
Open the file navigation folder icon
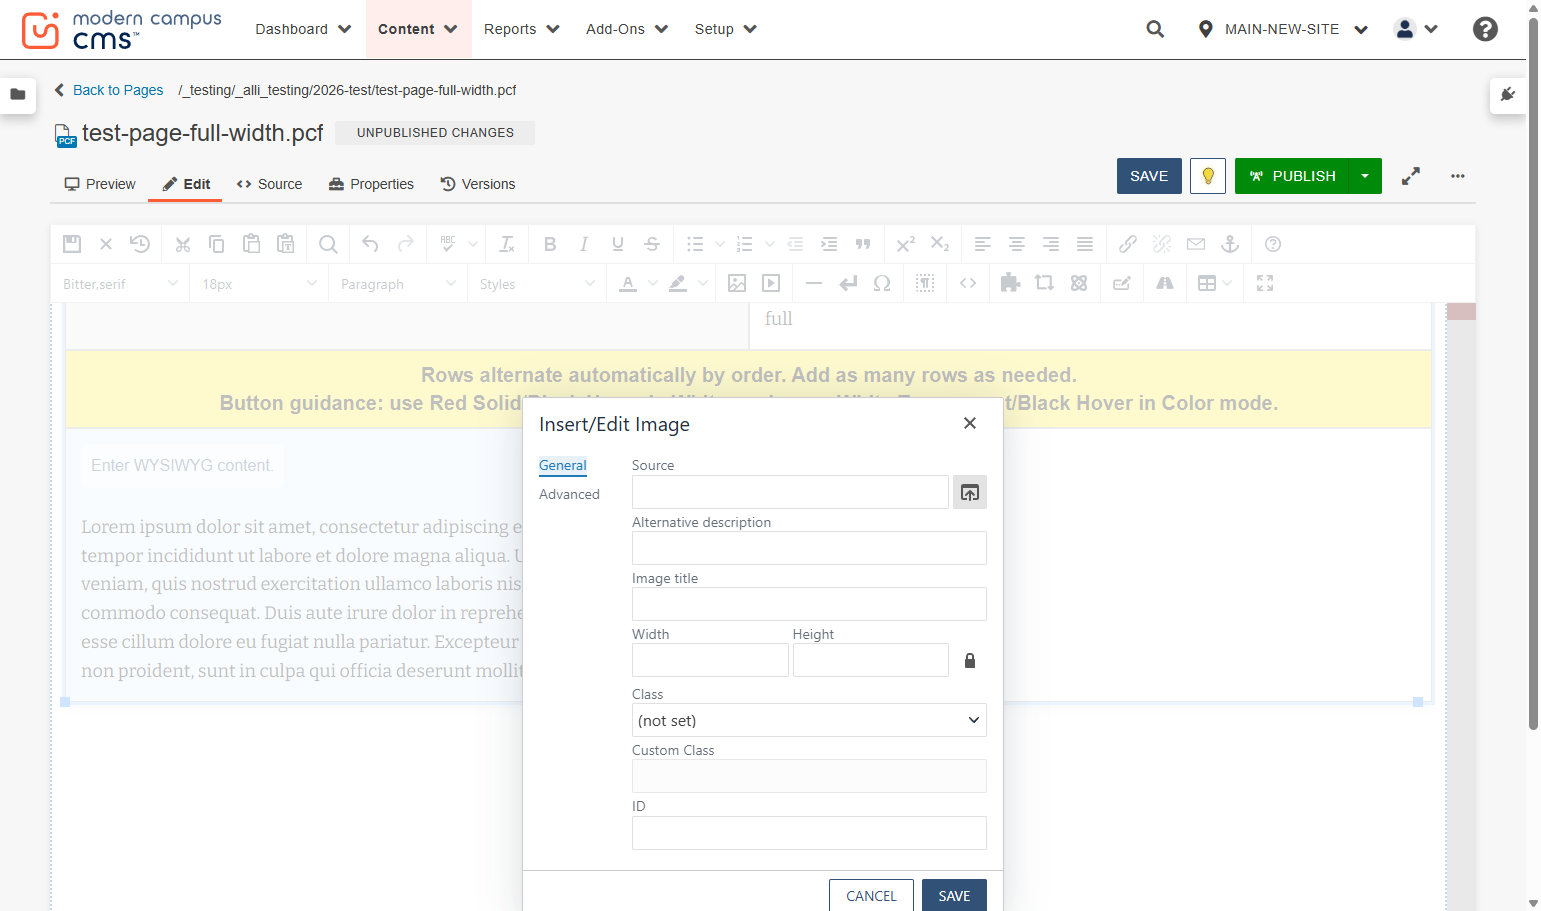[18, 94]
